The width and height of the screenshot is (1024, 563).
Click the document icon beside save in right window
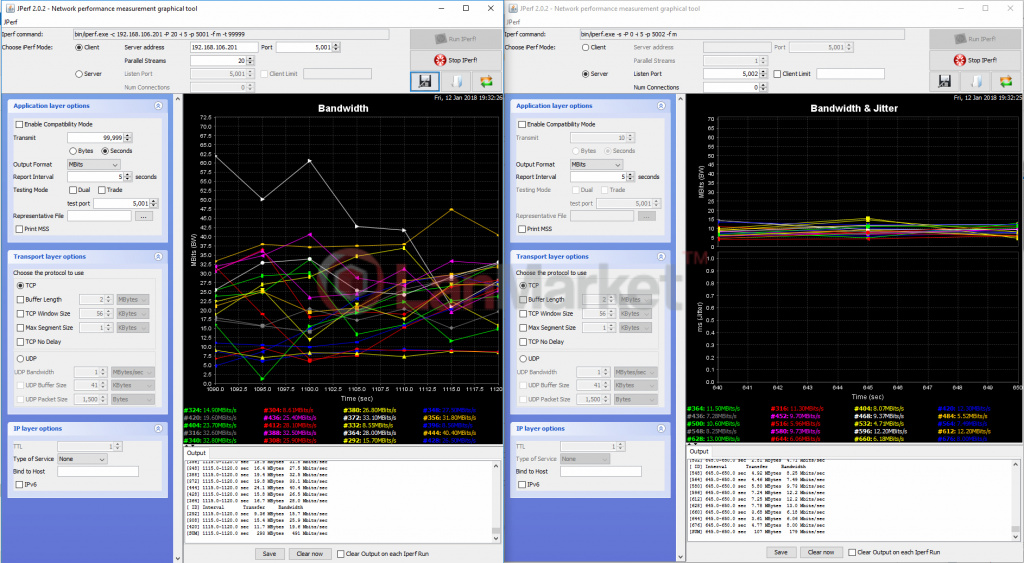point(975,82)
